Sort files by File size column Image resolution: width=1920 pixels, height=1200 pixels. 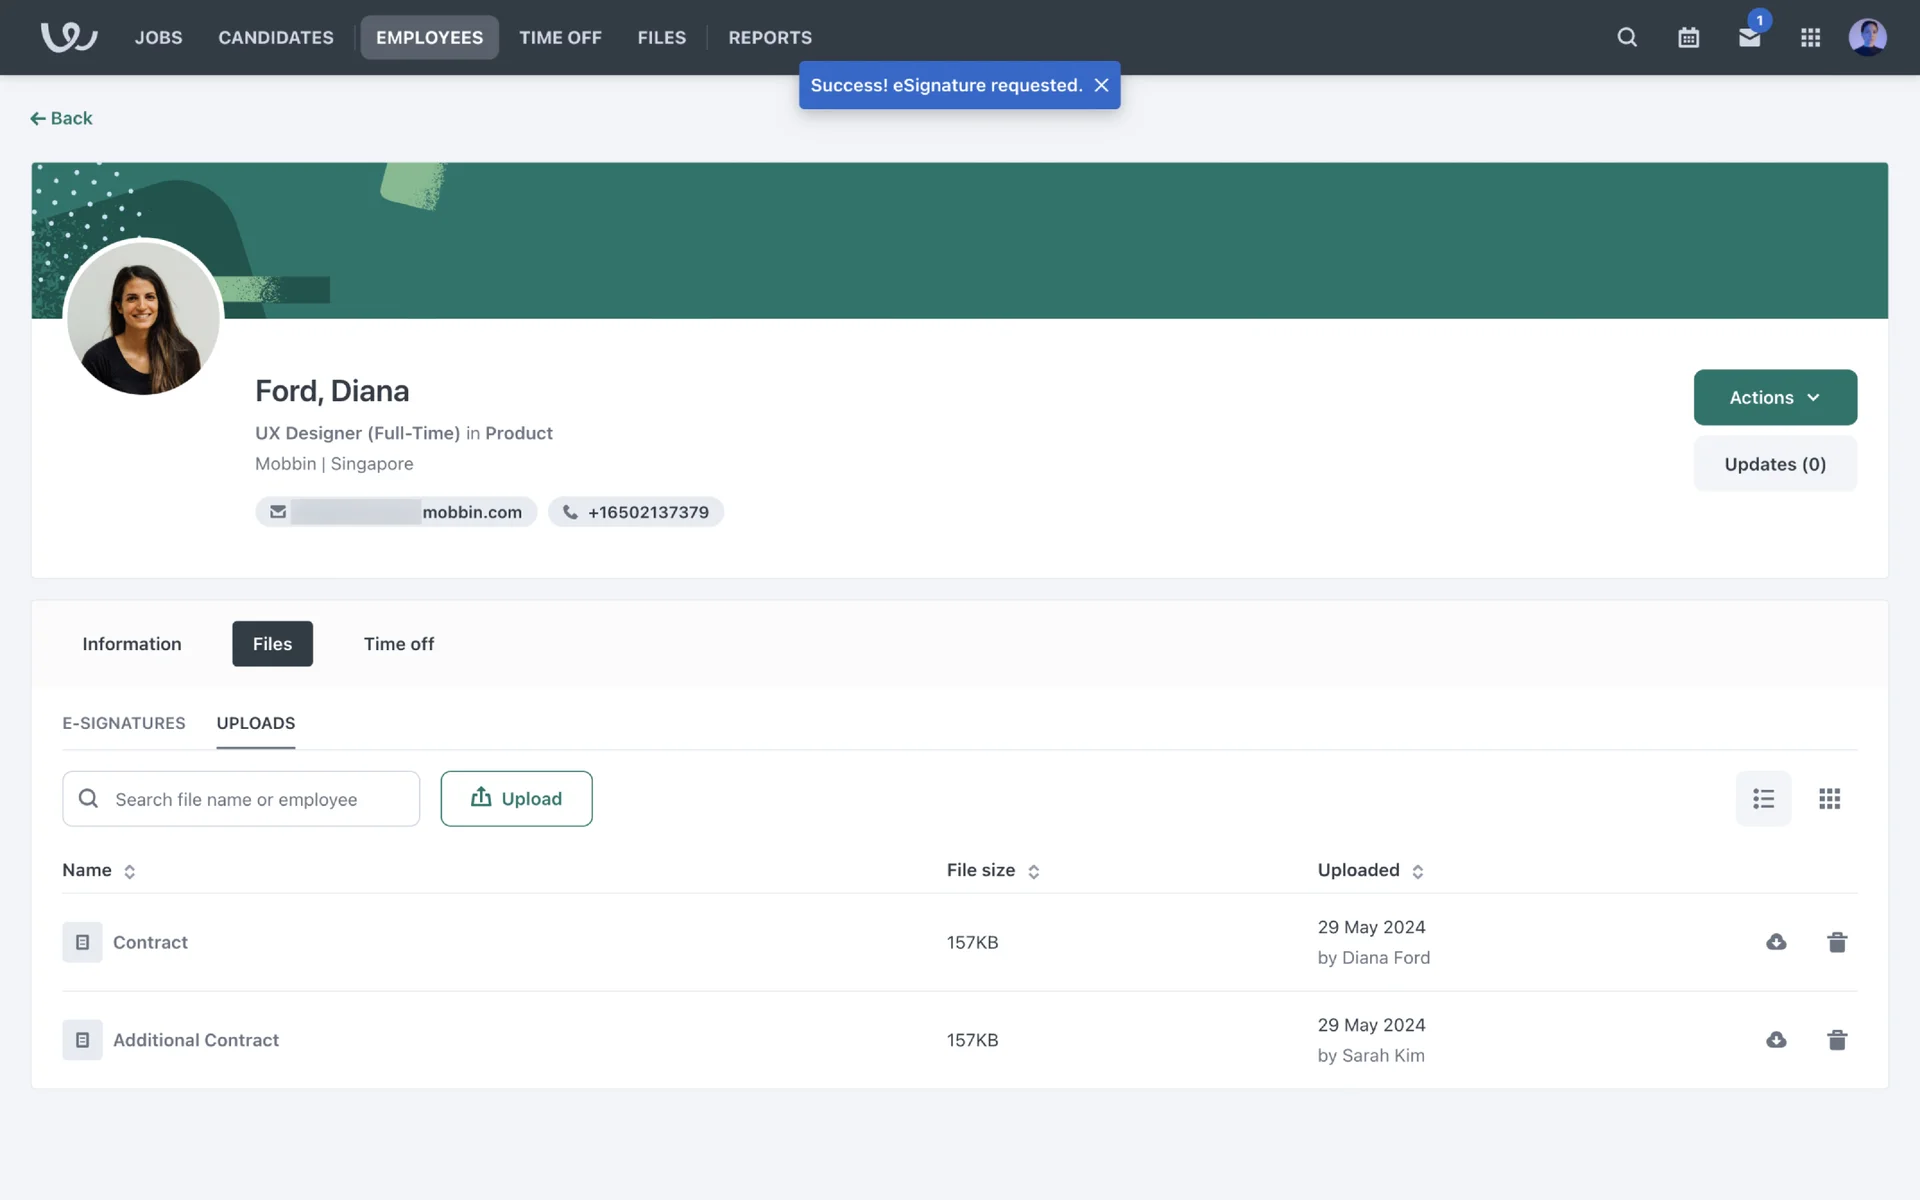[x=1033, y=871]
